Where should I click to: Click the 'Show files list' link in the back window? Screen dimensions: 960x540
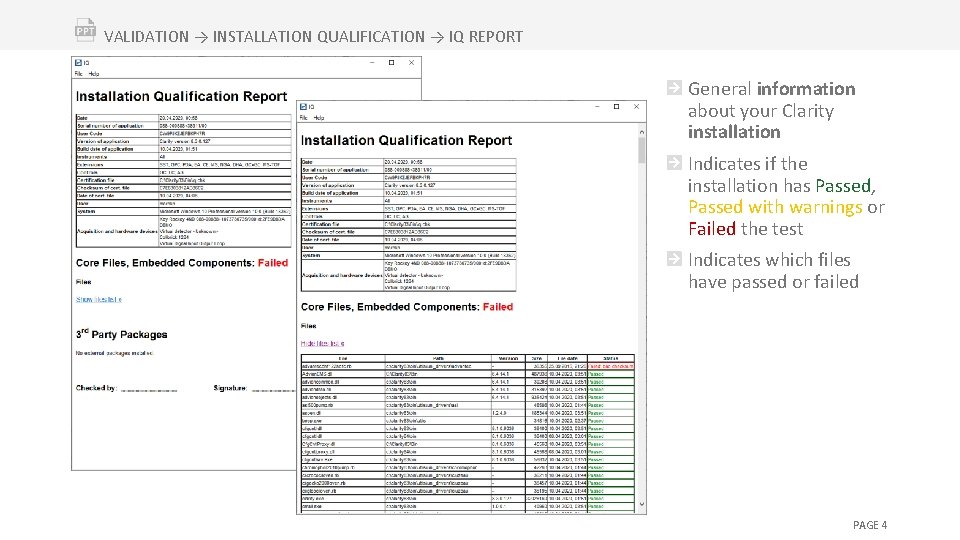(99, 299)
